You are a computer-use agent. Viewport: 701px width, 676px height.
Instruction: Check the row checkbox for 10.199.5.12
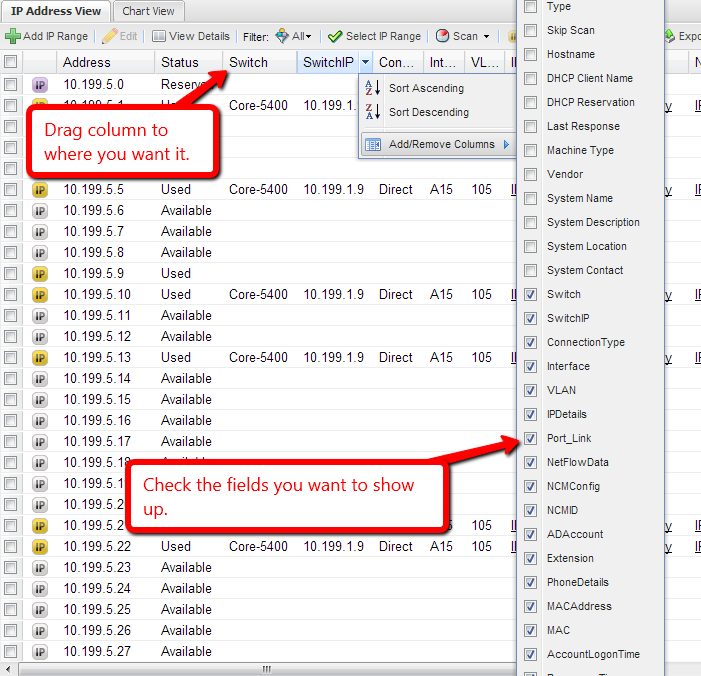coord(10,337)
